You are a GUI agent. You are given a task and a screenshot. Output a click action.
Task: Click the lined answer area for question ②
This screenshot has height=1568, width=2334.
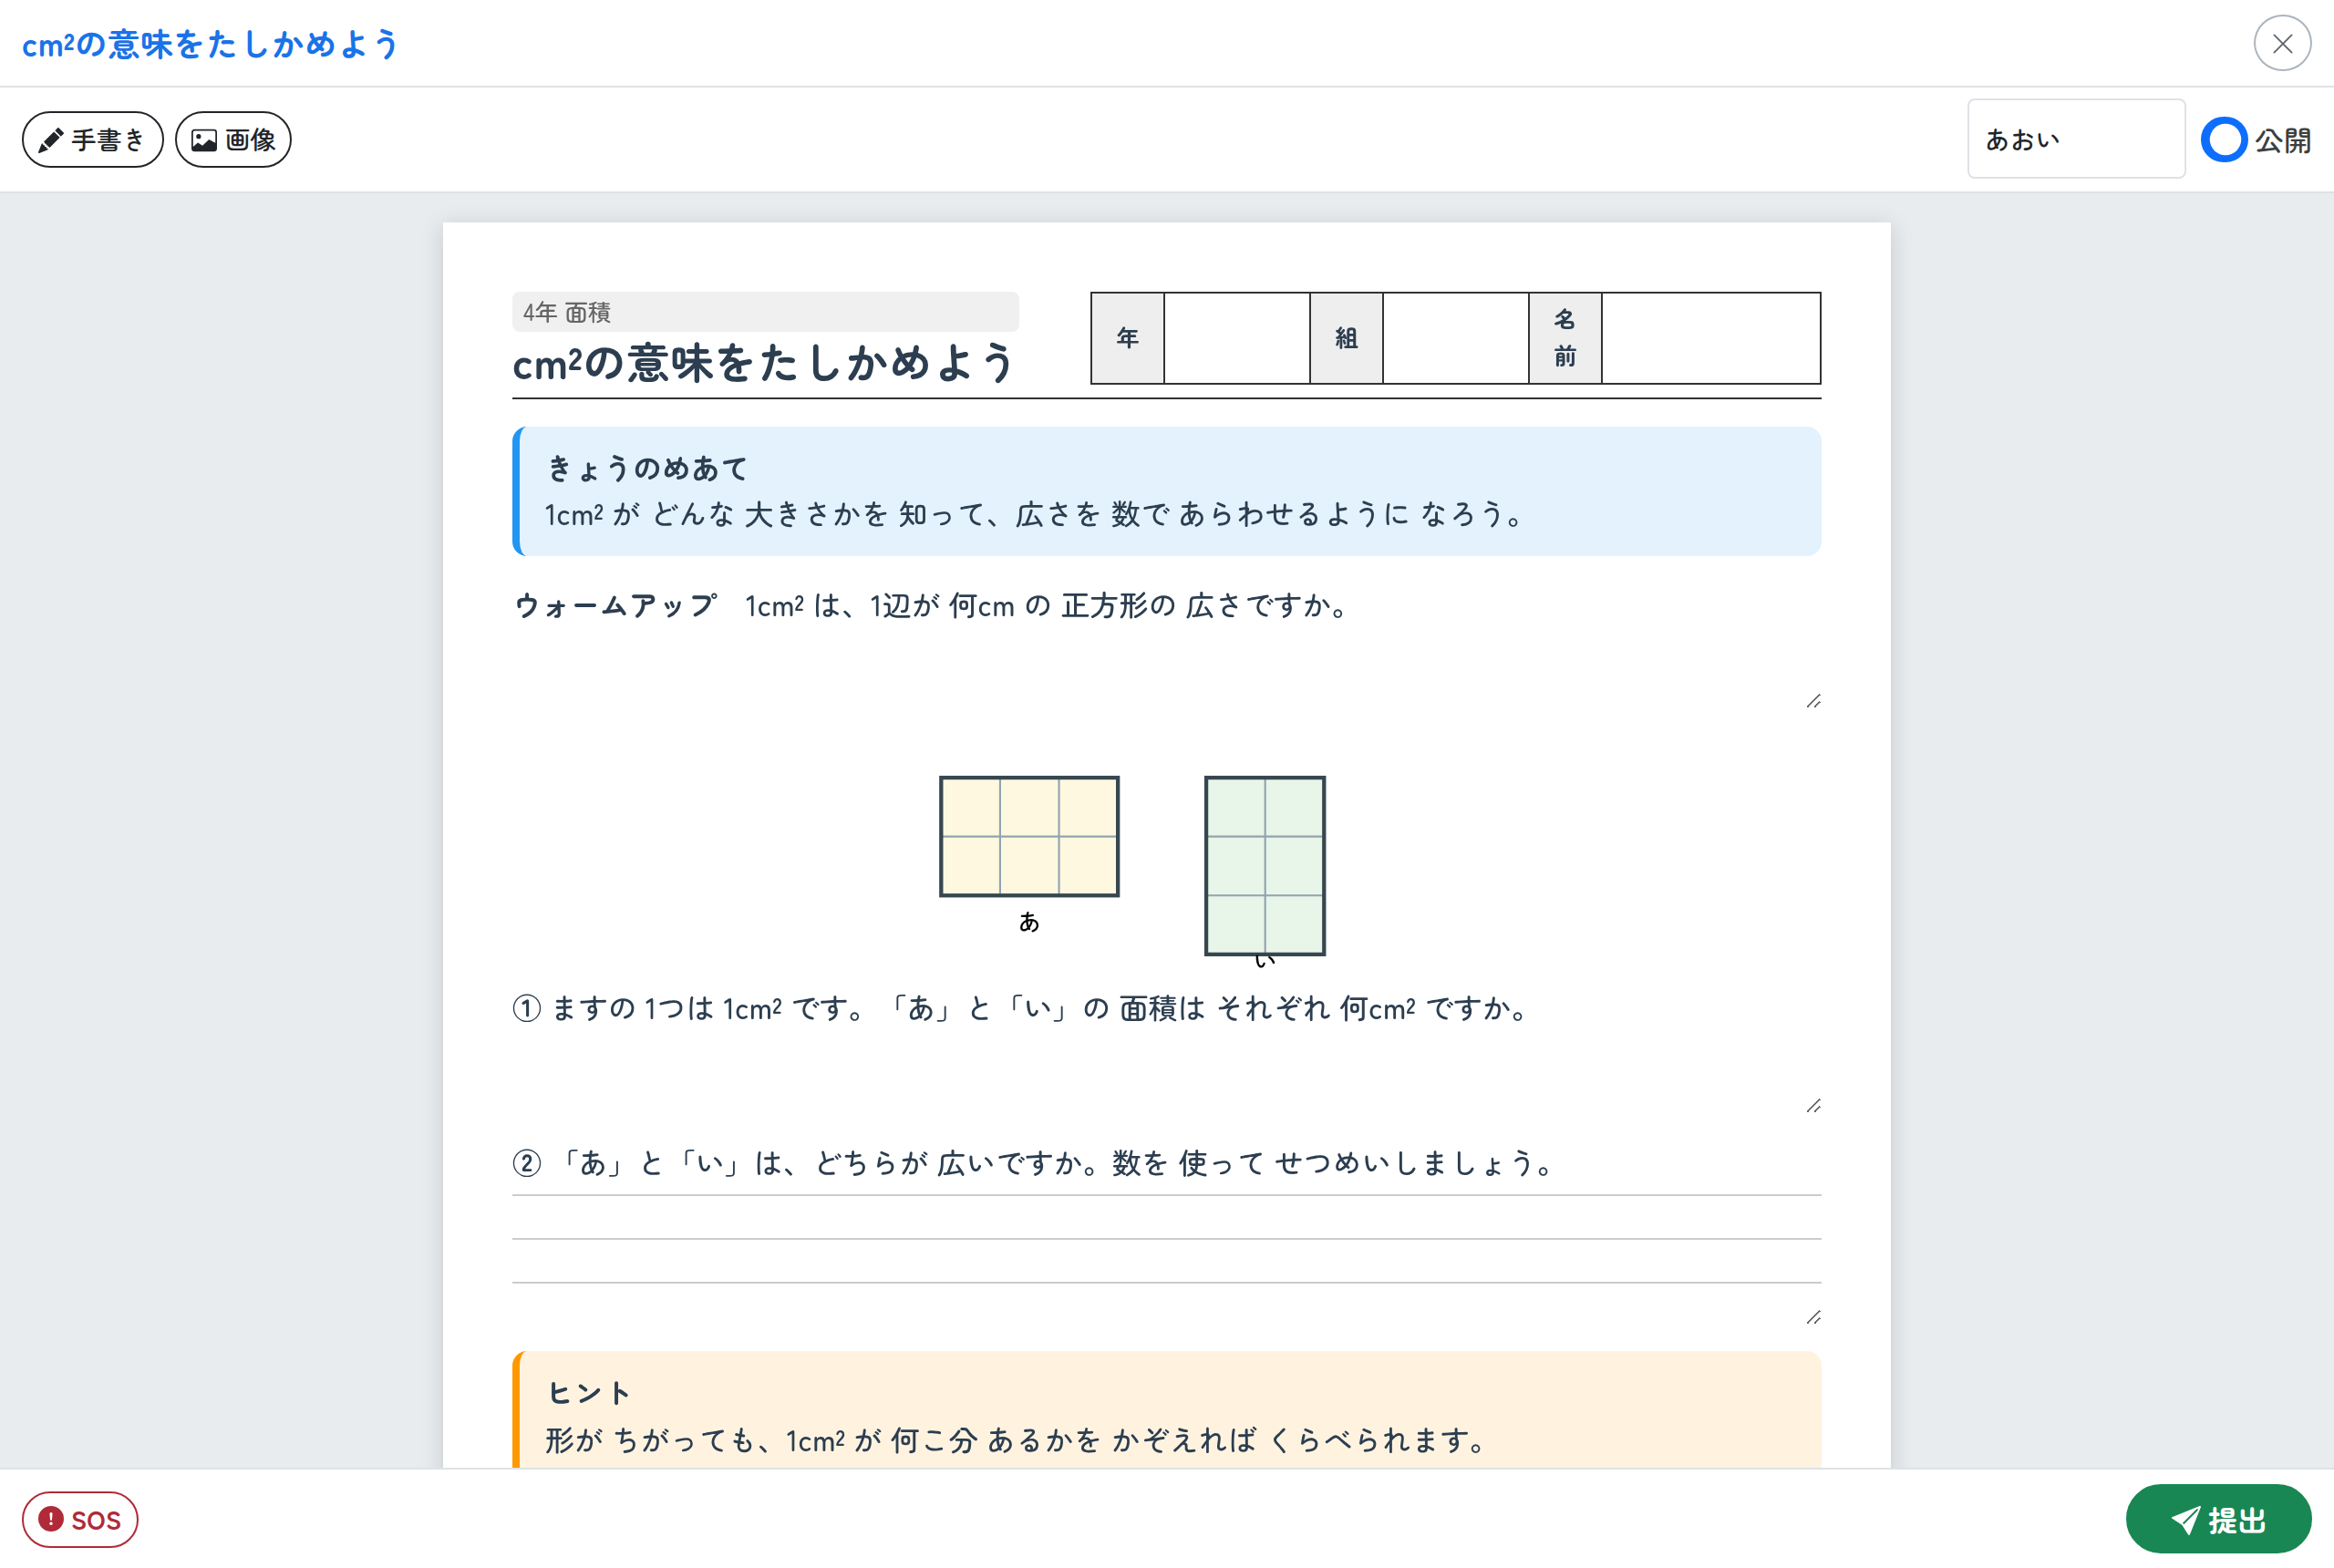pyautogui.click(x=1166, y=1260)
